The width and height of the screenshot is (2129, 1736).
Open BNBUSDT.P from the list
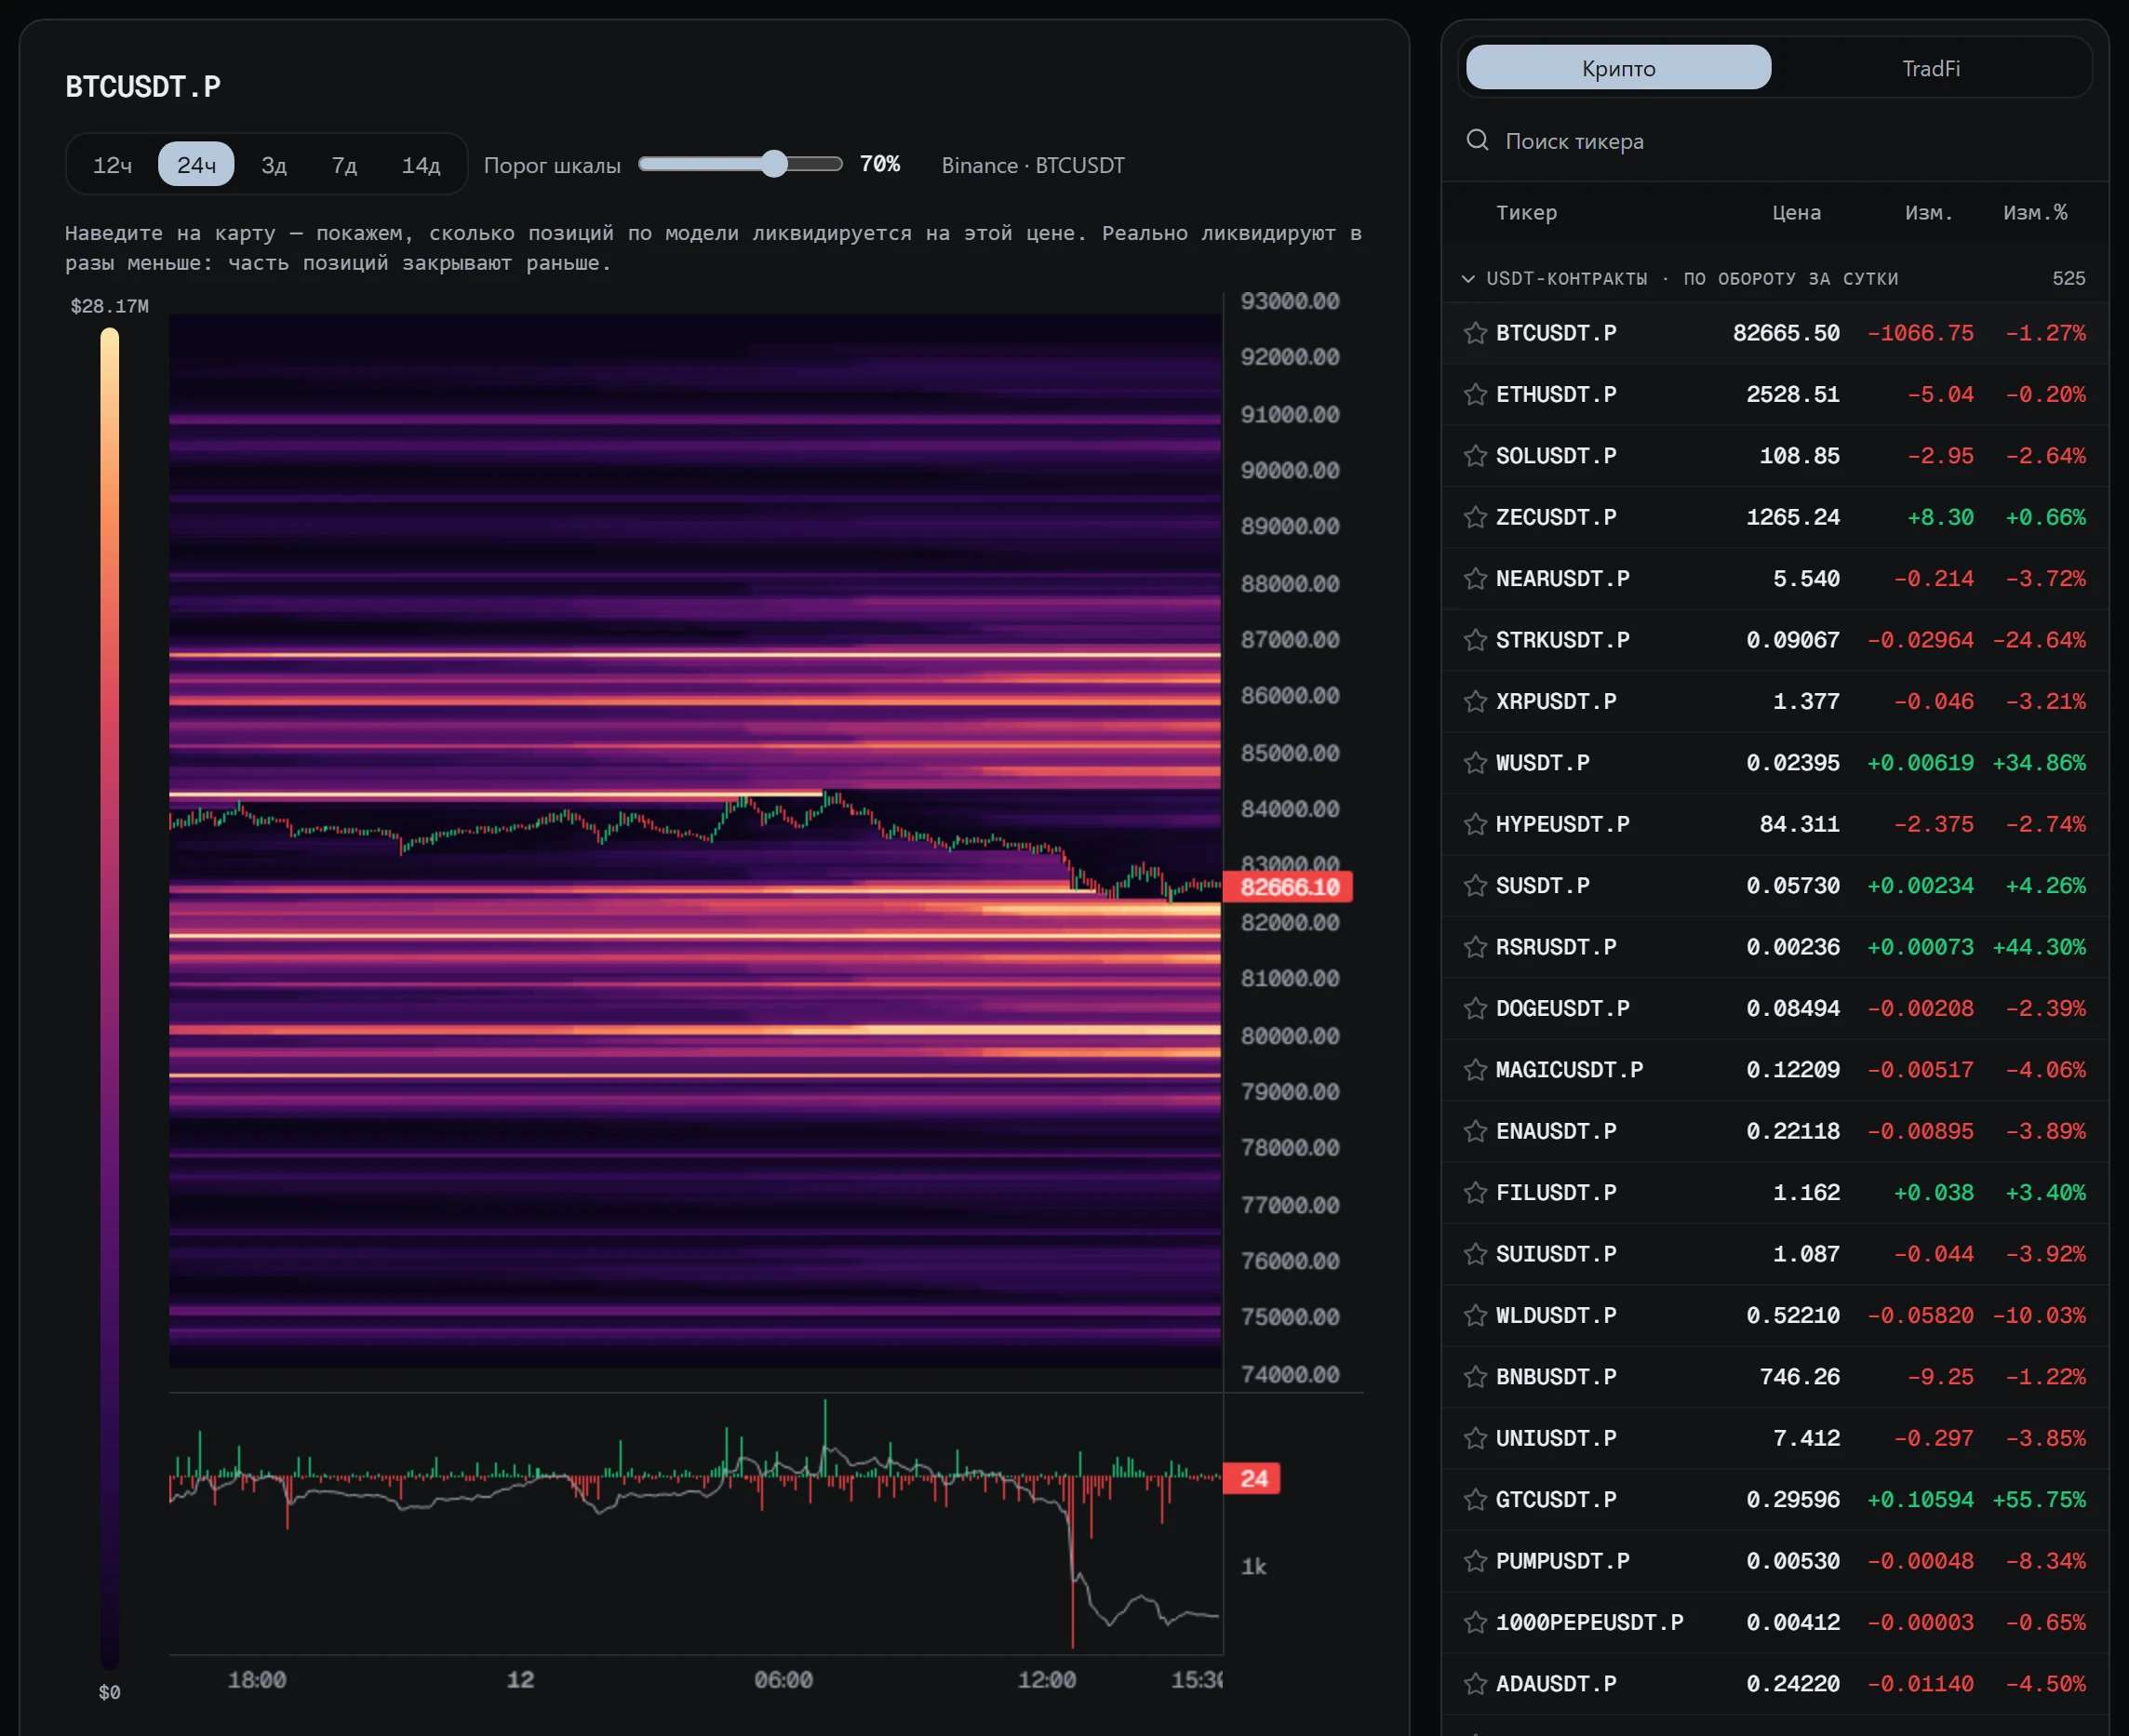tap(1775, 1377)
